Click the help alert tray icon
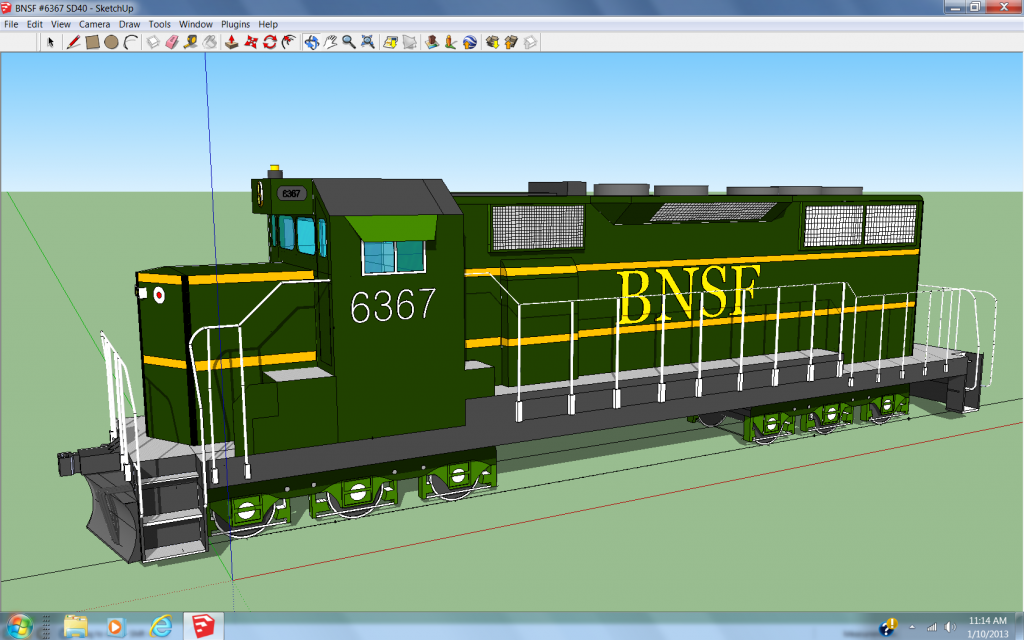 pyautogui.click(x=888, y=627)
